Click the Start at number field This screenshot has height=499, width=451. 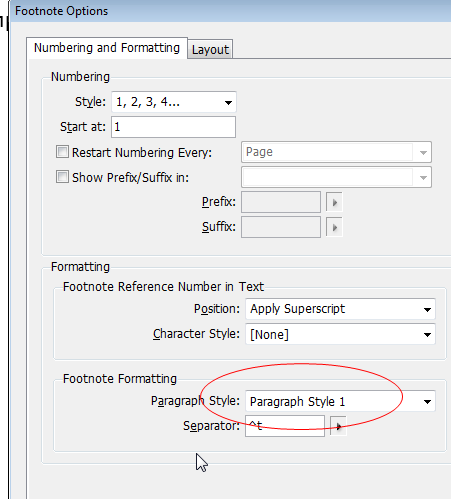(x=173, y=127)
